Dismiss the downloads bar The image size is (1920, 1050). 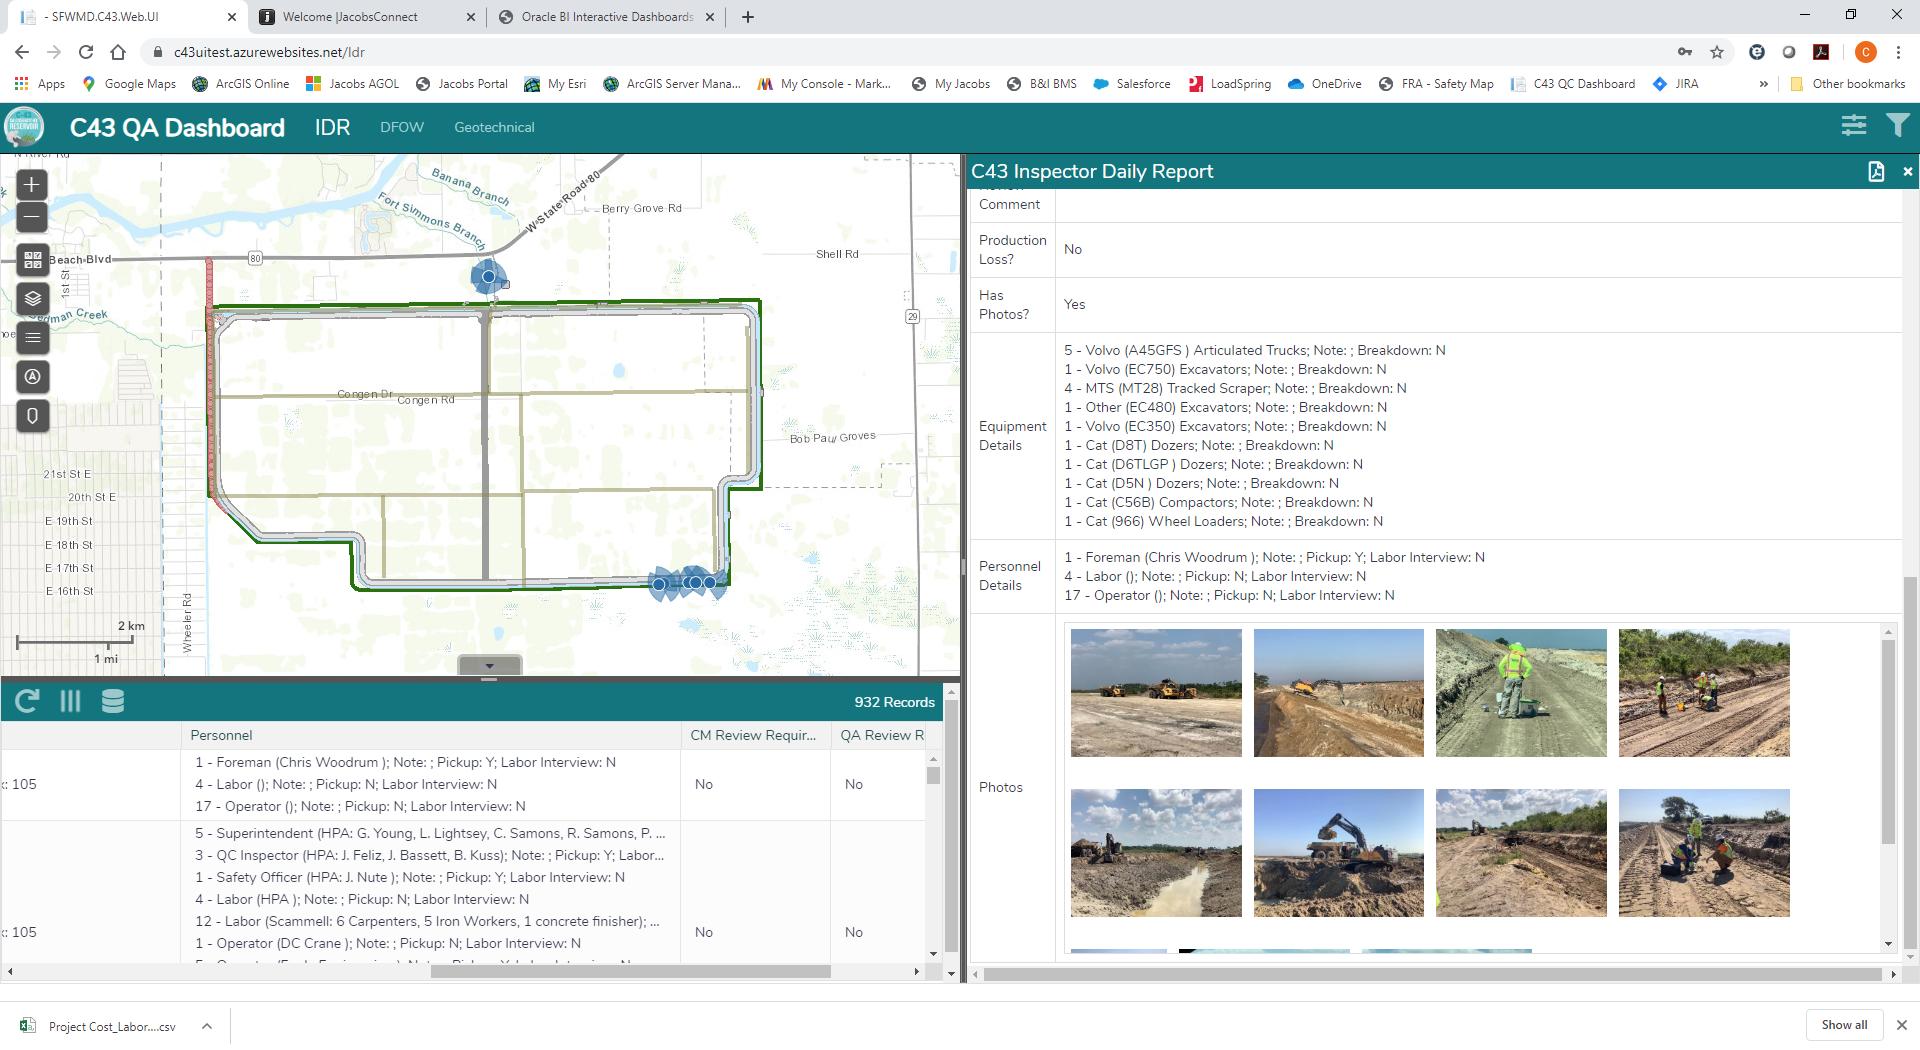(x=1901, y=1025)
